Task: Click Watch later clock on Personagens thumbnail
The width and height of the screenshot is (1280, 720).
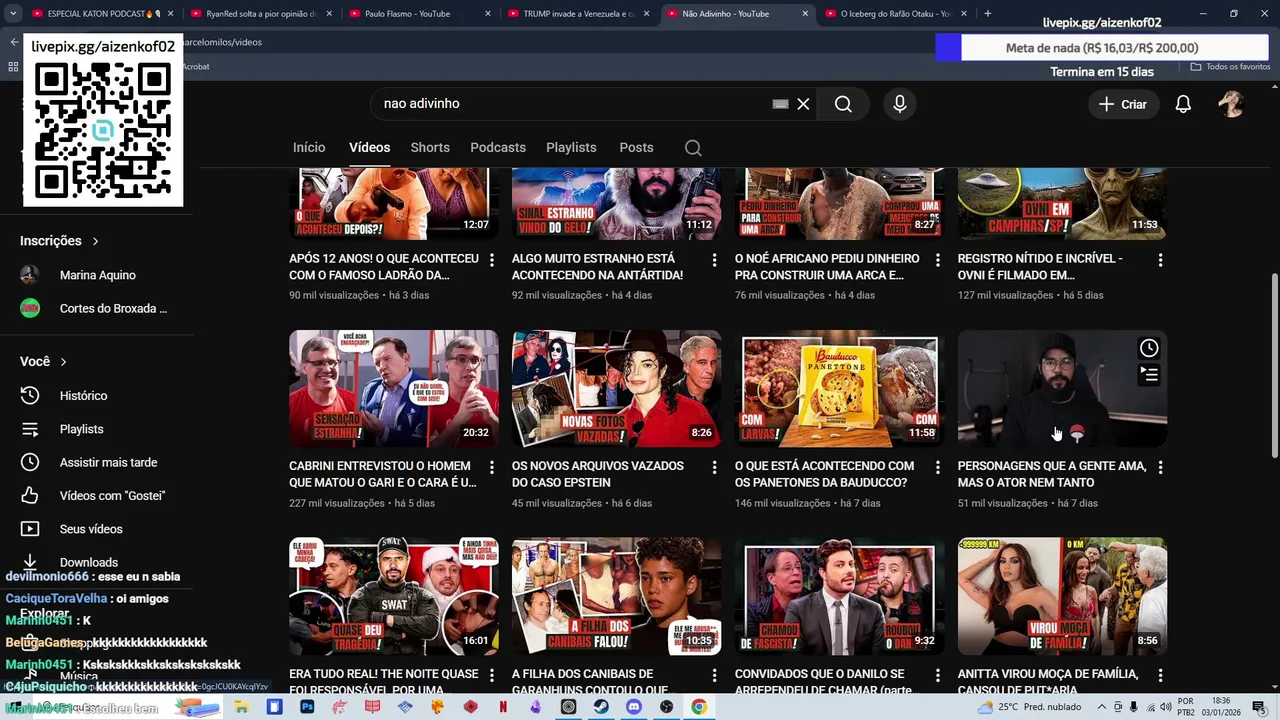Action: 1149,348
